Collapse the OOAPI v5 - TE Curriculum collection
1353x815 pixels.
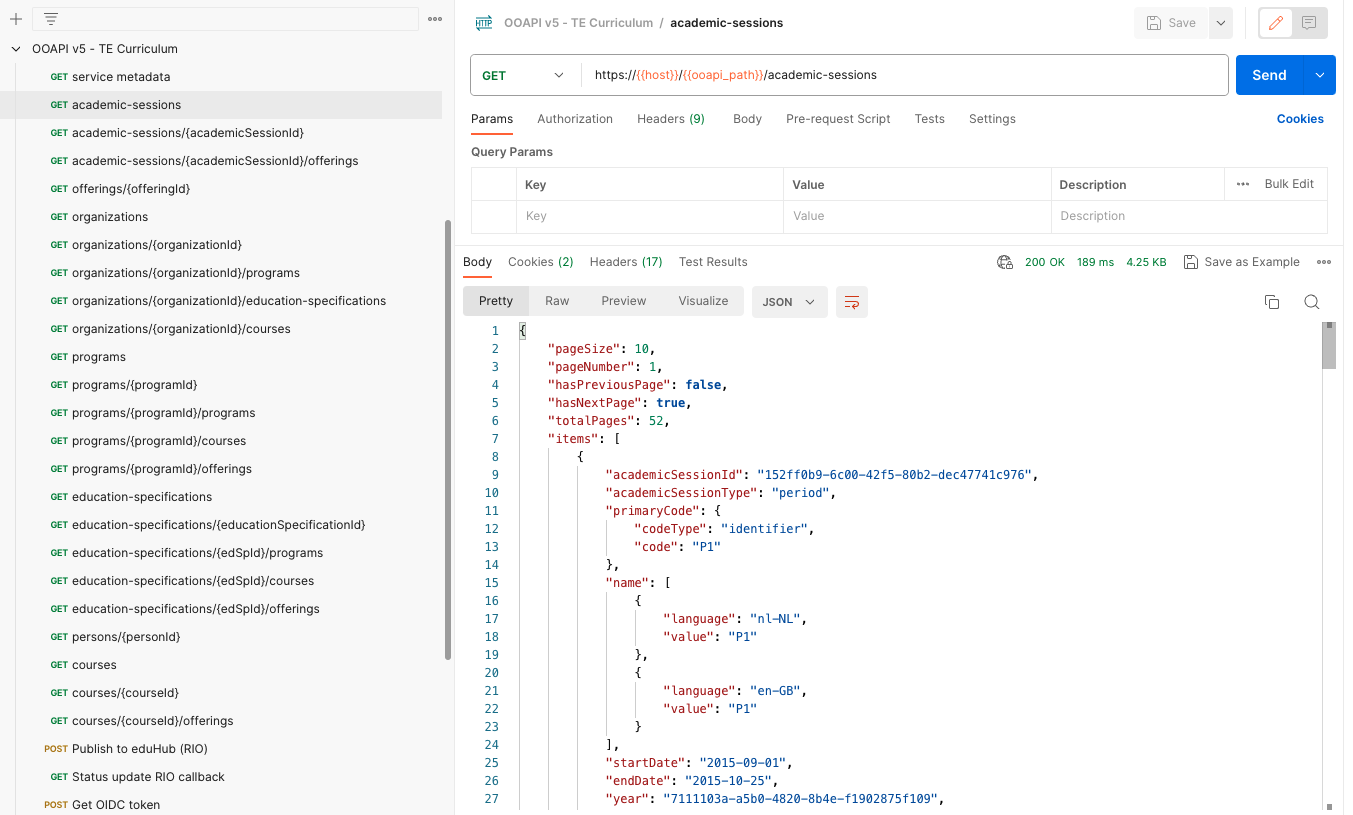[x=16, y=49]
